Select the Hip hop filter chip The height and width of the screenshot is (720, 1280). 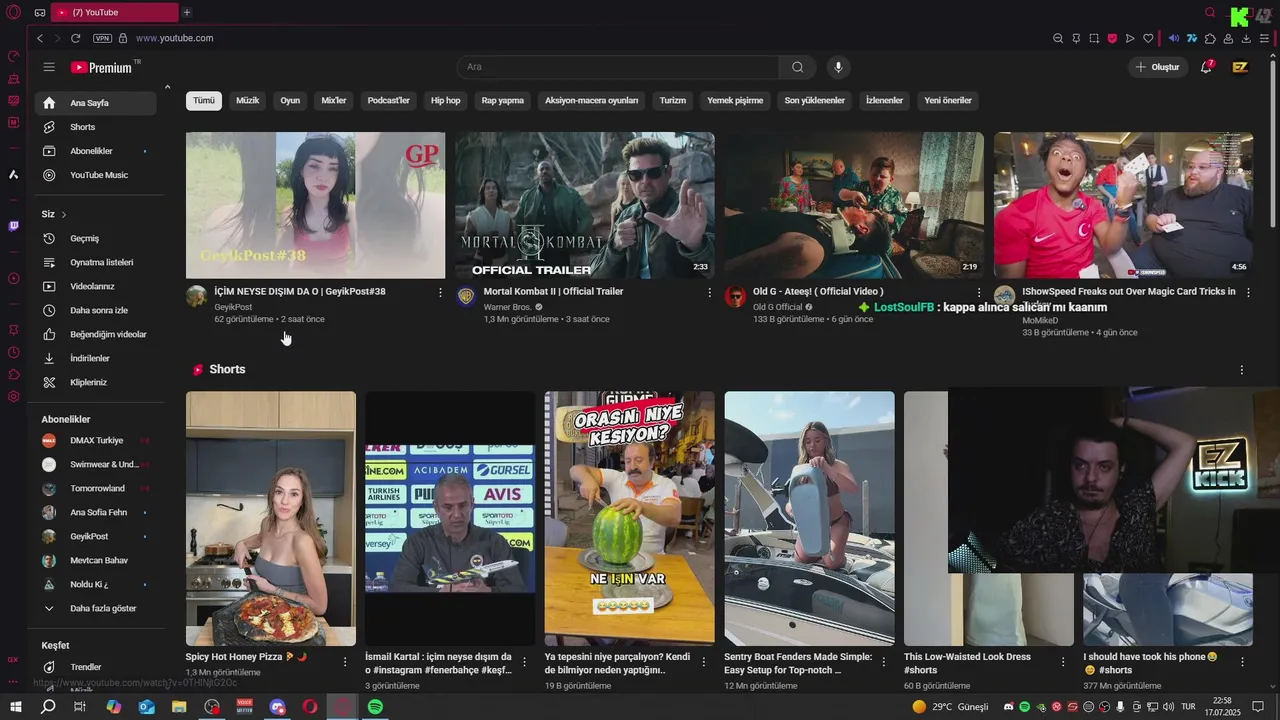pos(445,100)
